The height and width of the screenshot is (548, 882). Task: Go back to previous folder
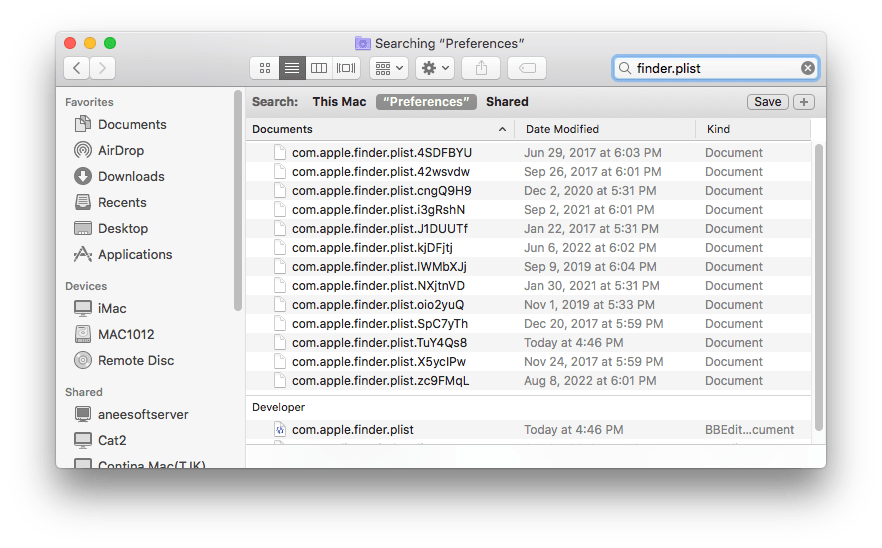click(77, 68)
